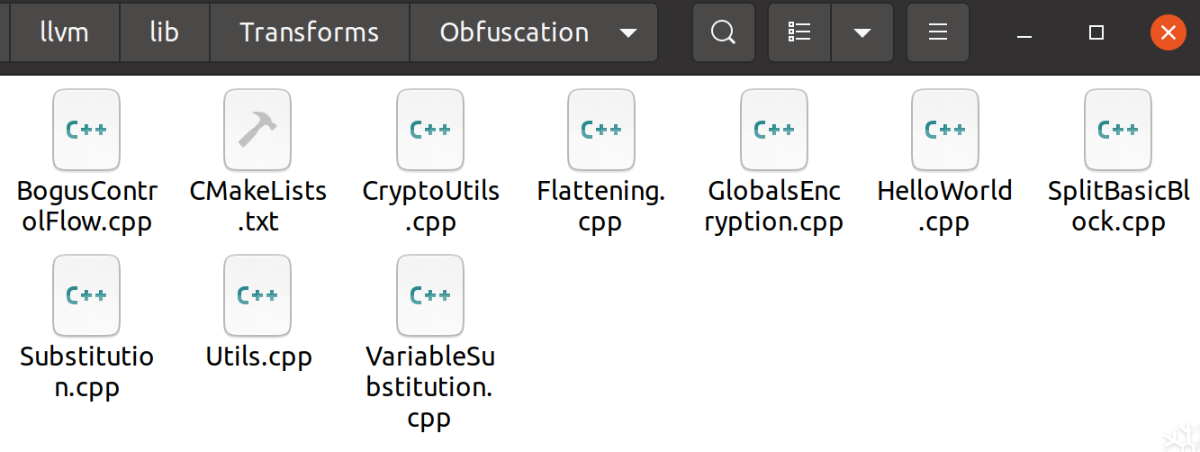The image size is (1200, 452).
Task: Select the SplitBasicBlock.cpp file icon
Action: (x=1118, y=129)
